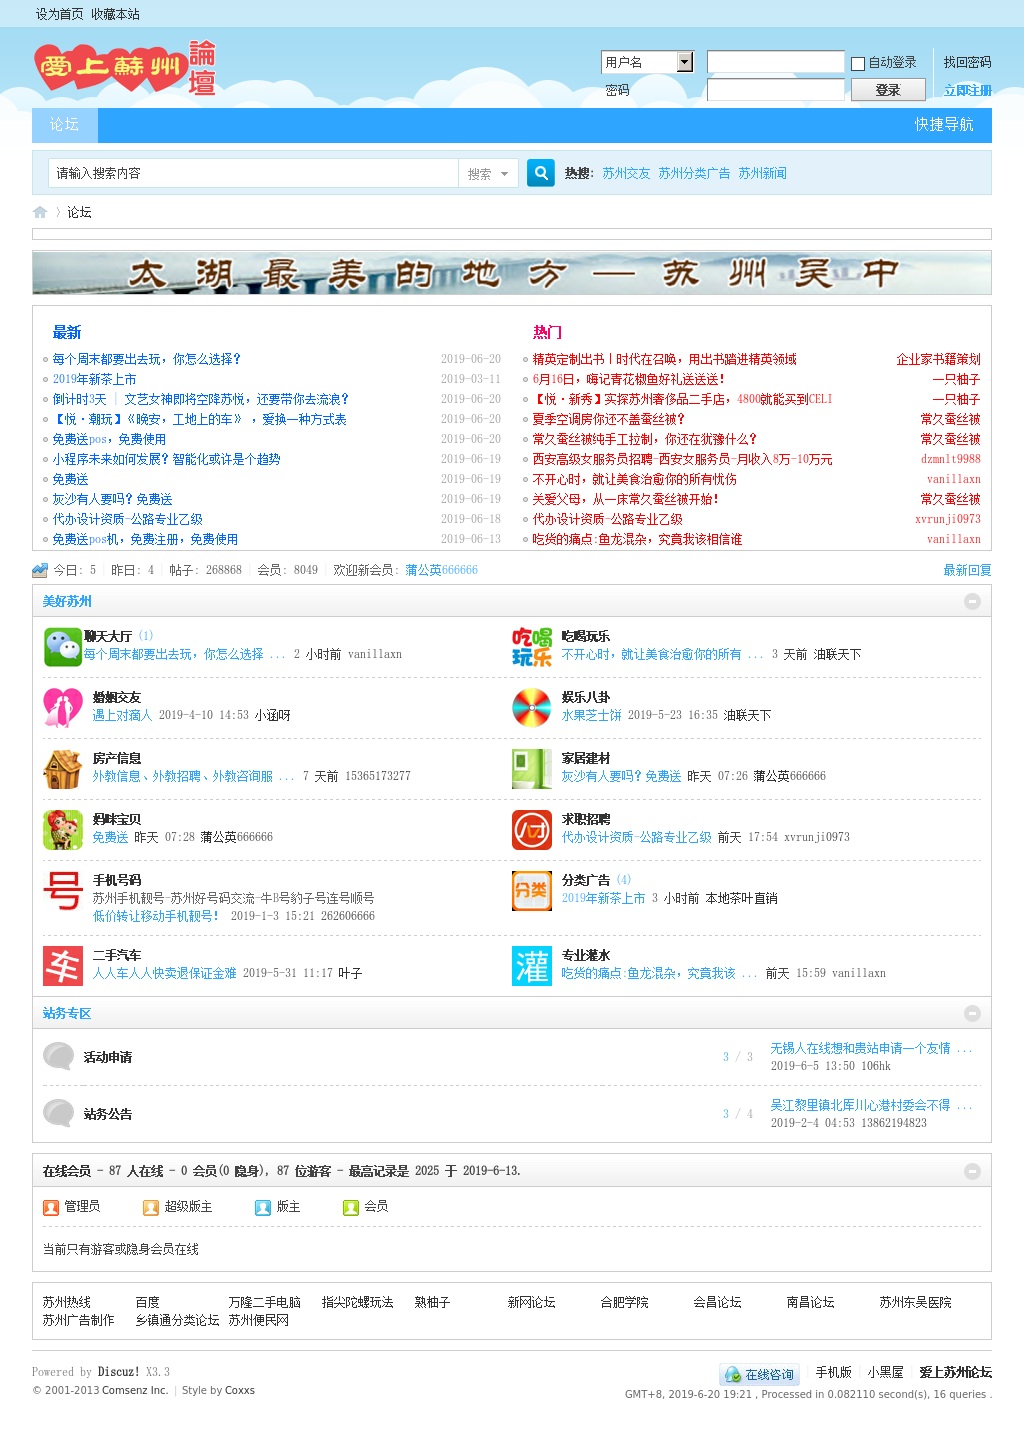
Task: Open the 手机号码 red 号 icon
Action: 62,891
